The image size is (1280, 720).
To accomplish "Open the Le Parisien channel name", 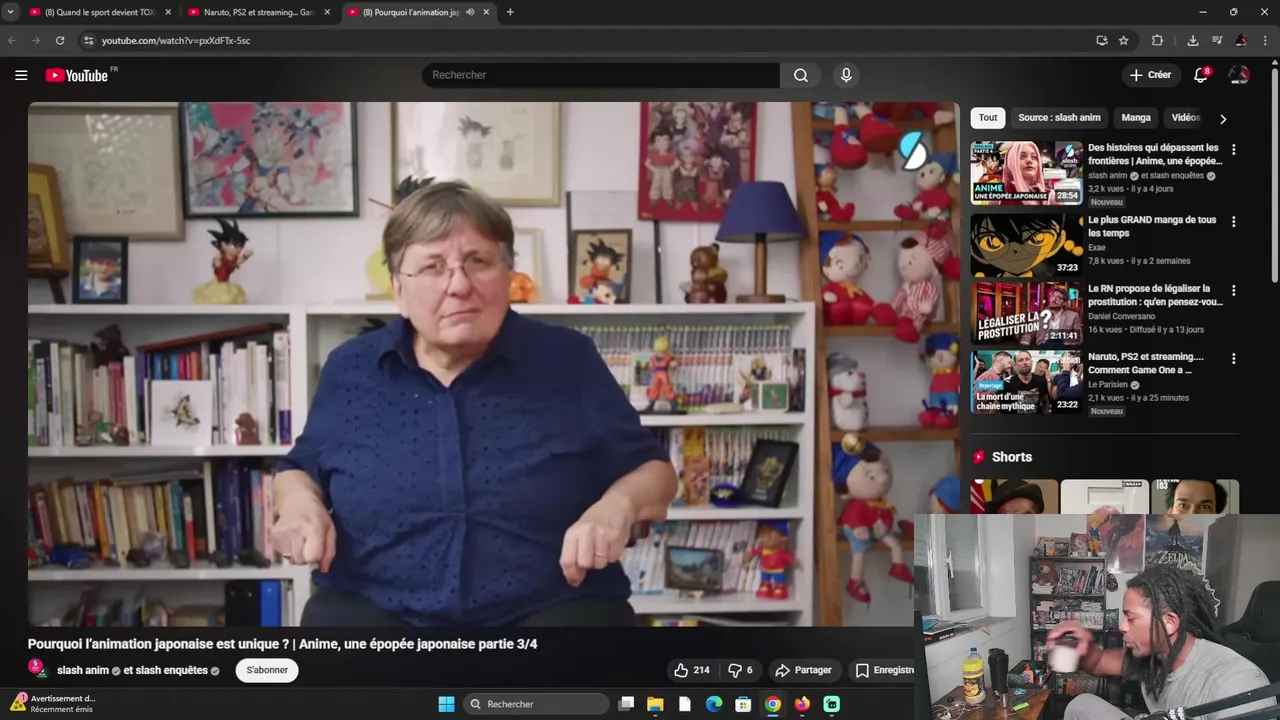I will tap(1108, 384).
